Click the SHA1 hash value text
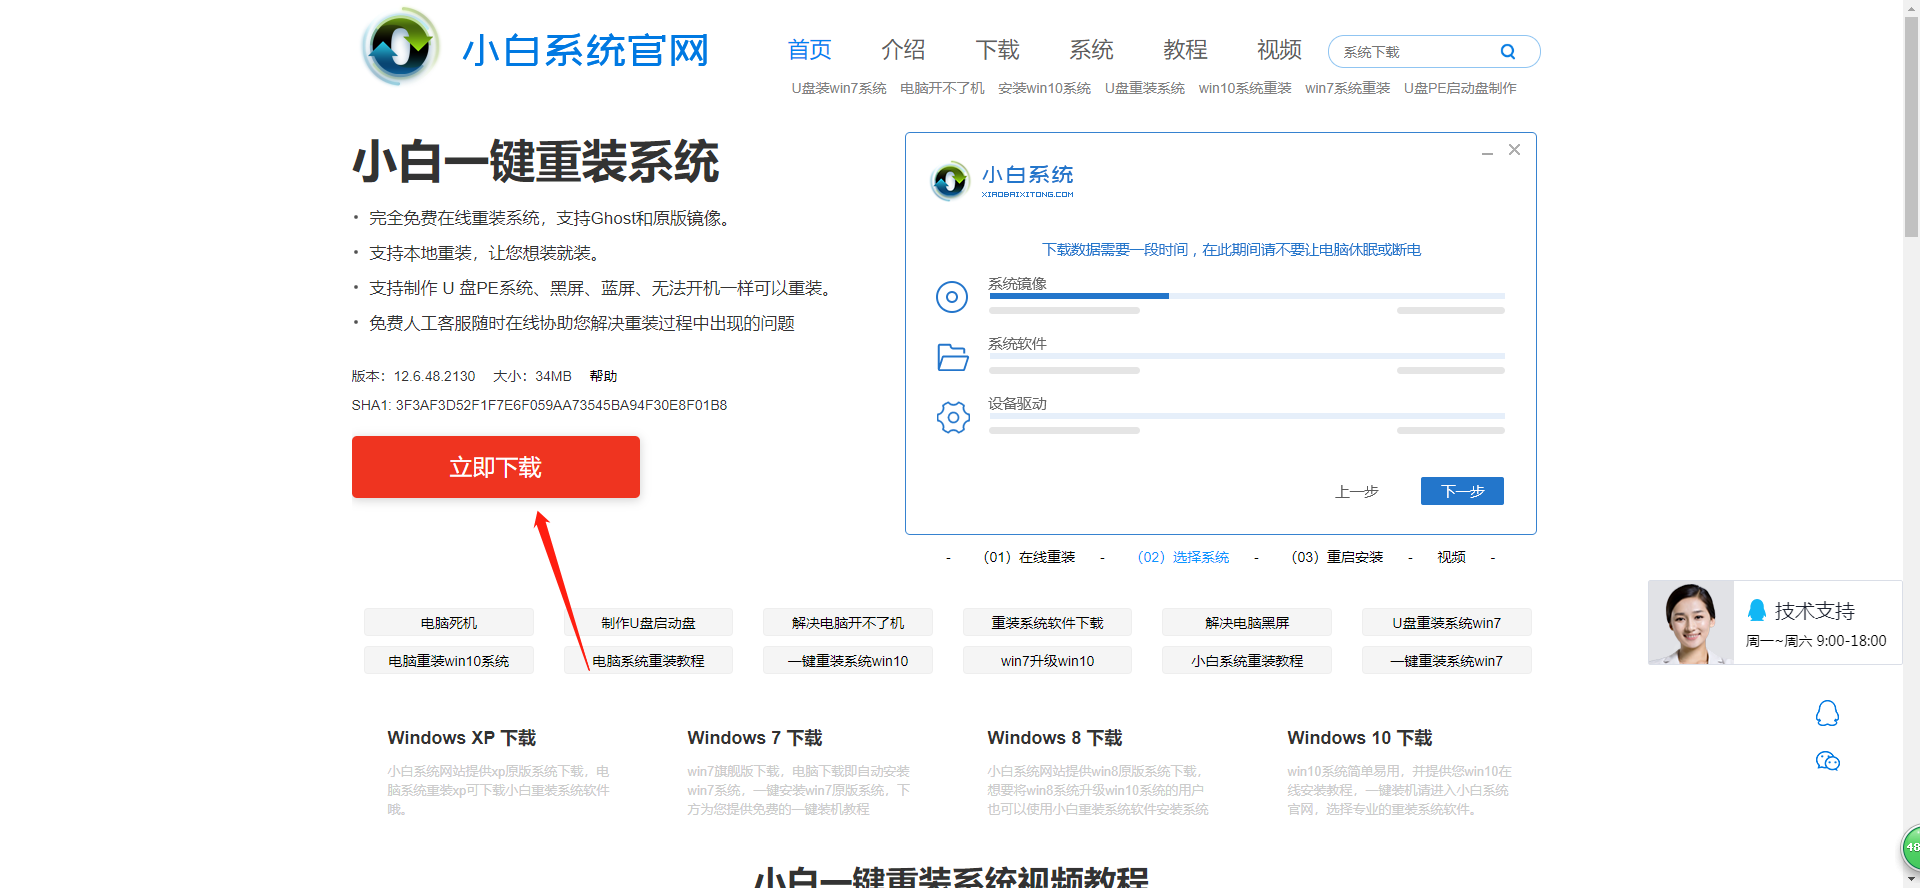This screenshot has width=1920, height=888. click(x=561, y=405)
